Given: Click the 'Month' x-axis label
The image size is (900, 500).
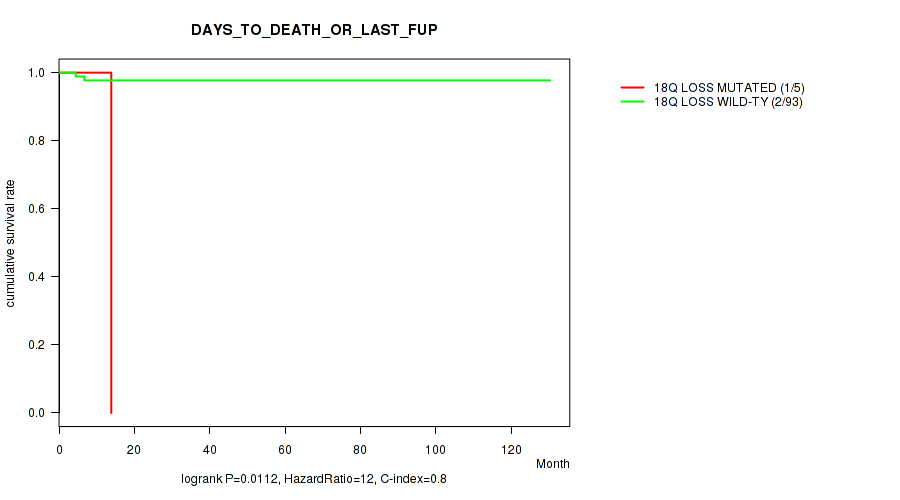Looking at the screenshot, I should point(552,464).
